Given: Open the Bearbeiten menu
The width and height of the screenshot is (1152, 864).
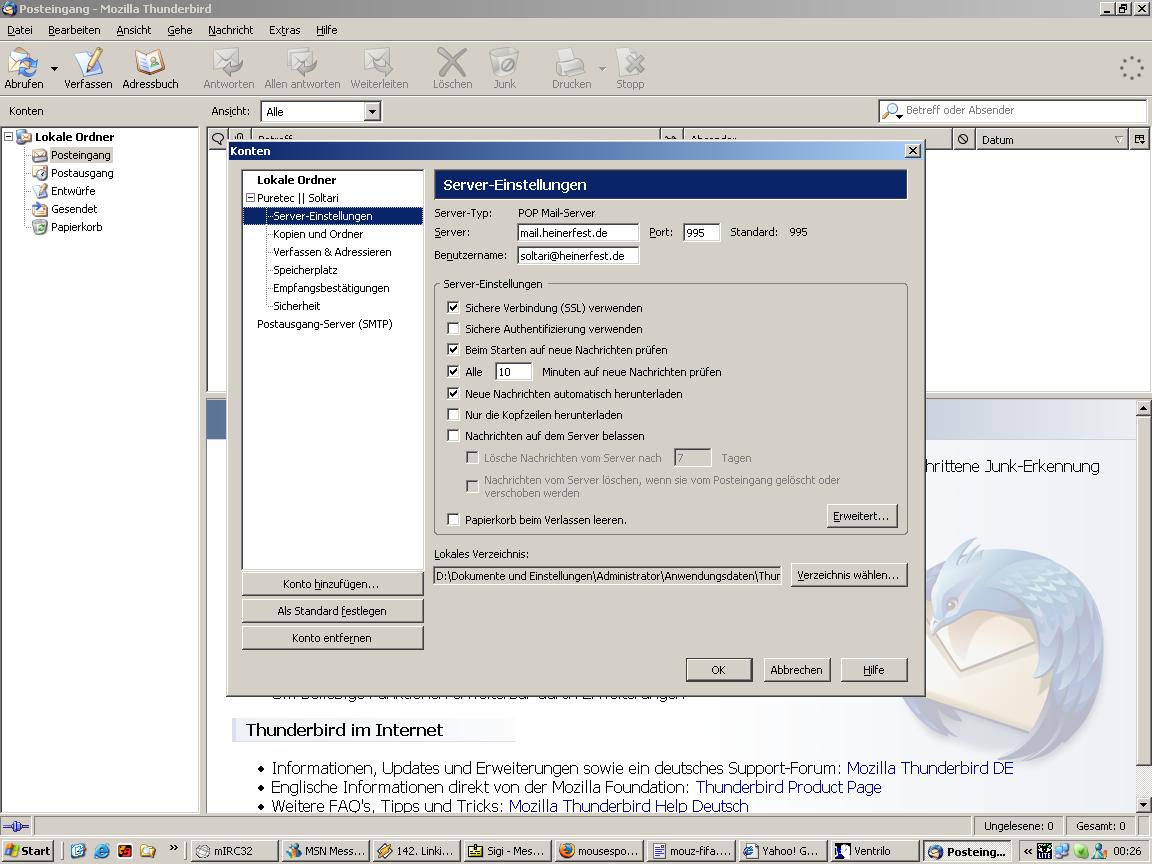Looking at the screenshot, I should (x=74, y=30).
